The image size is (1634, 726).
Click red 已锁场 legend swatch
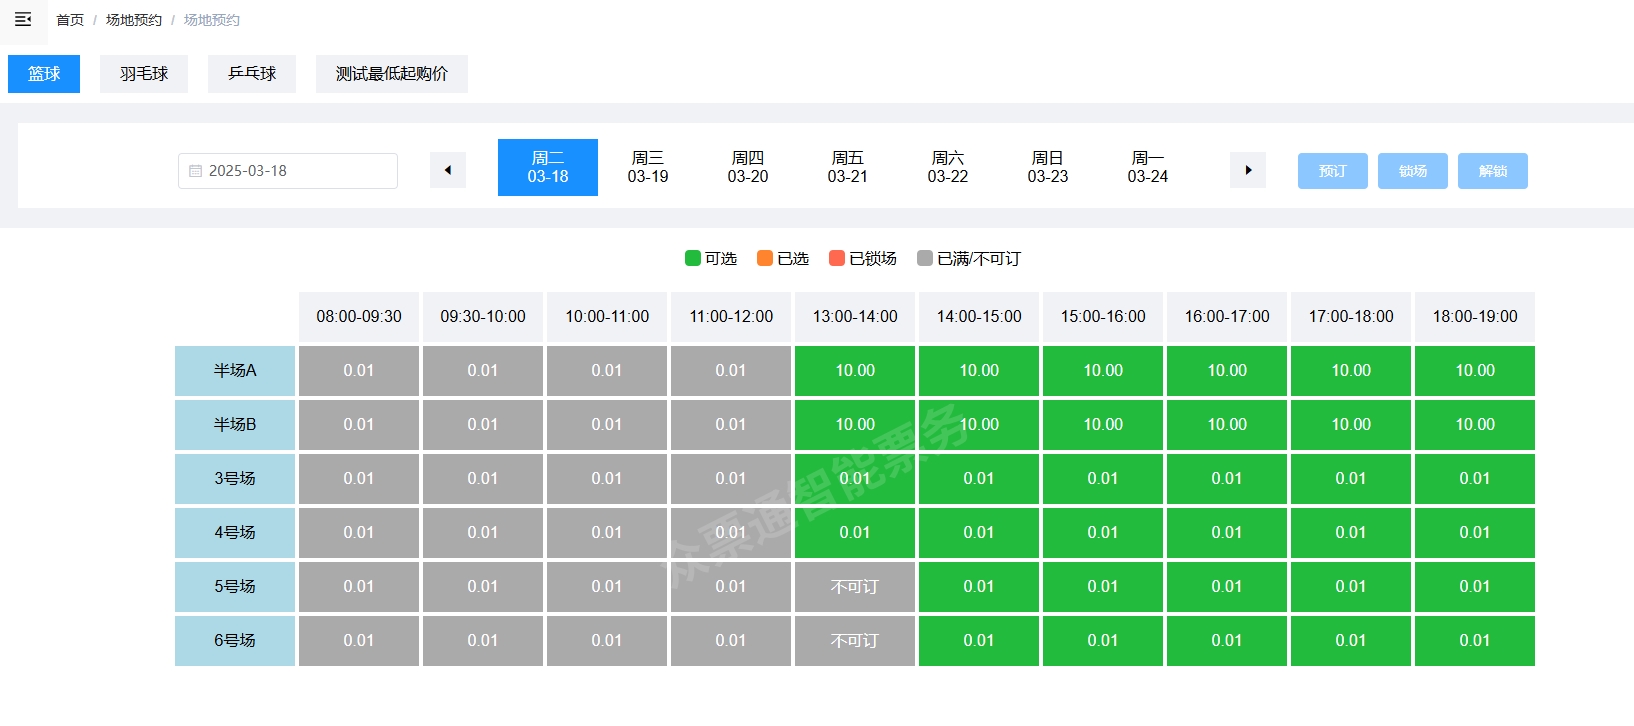click(x=837, y=258)
